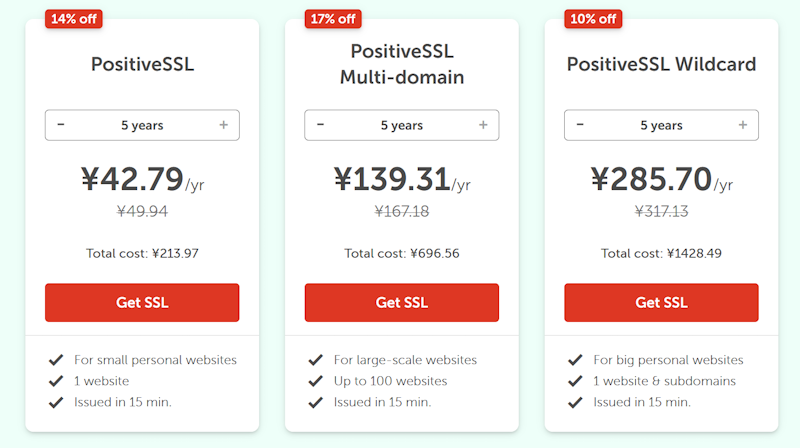Click checkmark beside 'For small personal websites'
This screenshot has height=448, width=800.
tap(56, 360)
